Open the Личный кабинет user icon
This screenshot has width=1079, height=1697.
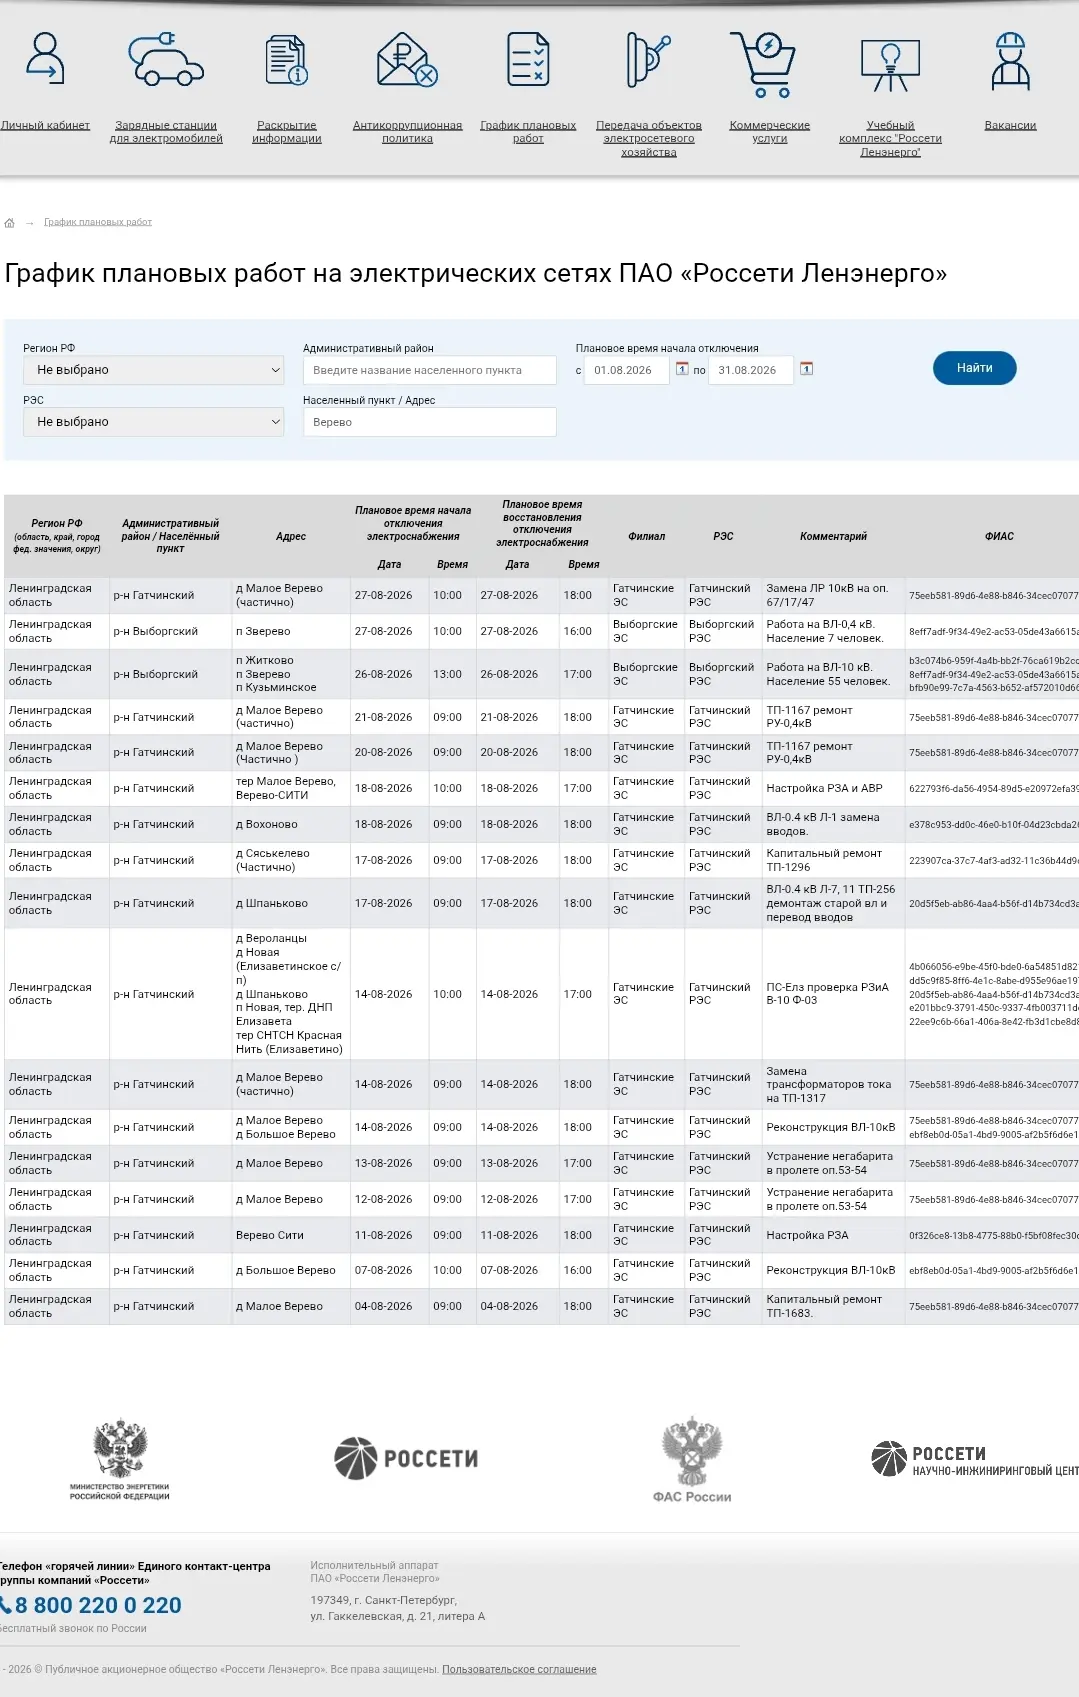[x=45, y=59]
